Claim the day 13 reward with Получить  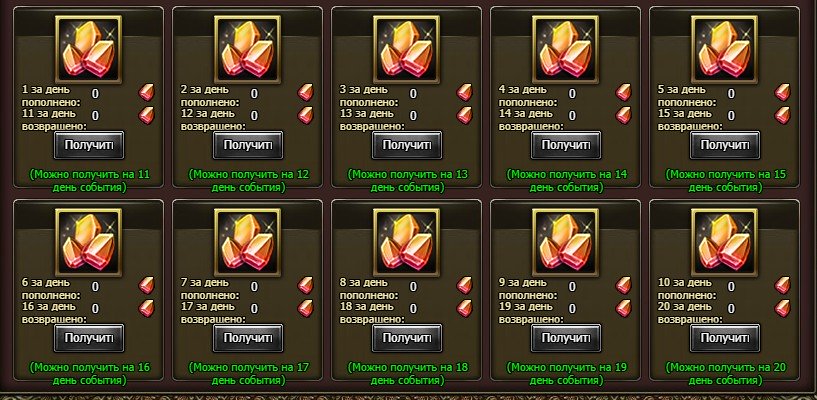407,145
